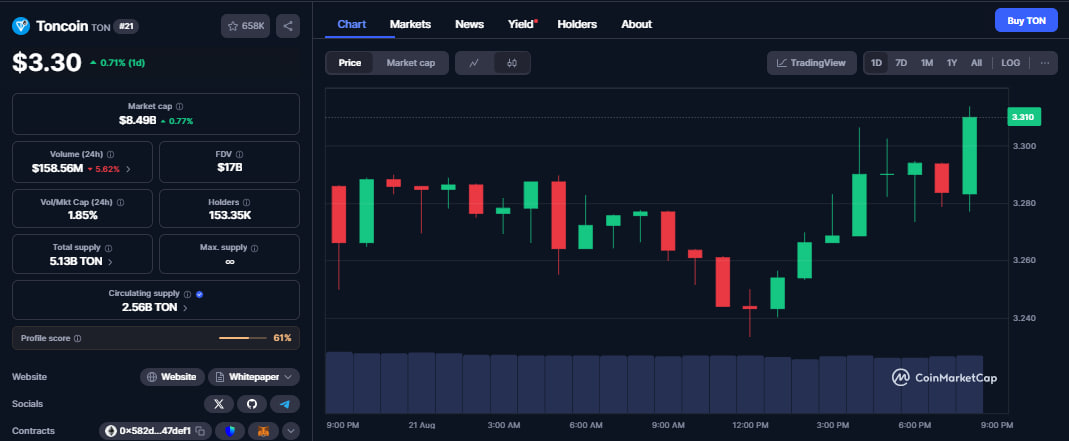Open the X (Twitter) social link
This screenshot has height=441, width=1069.
coord(219,404)
